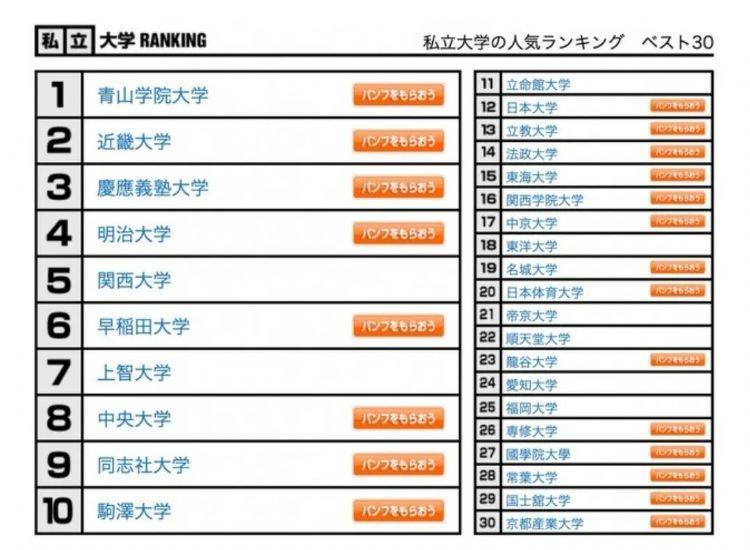Image resolution: width=750 pixels, height=550 pixels.
Task: Request the pamphlet for 早稲田大学
Action: (x=398, y=326)
